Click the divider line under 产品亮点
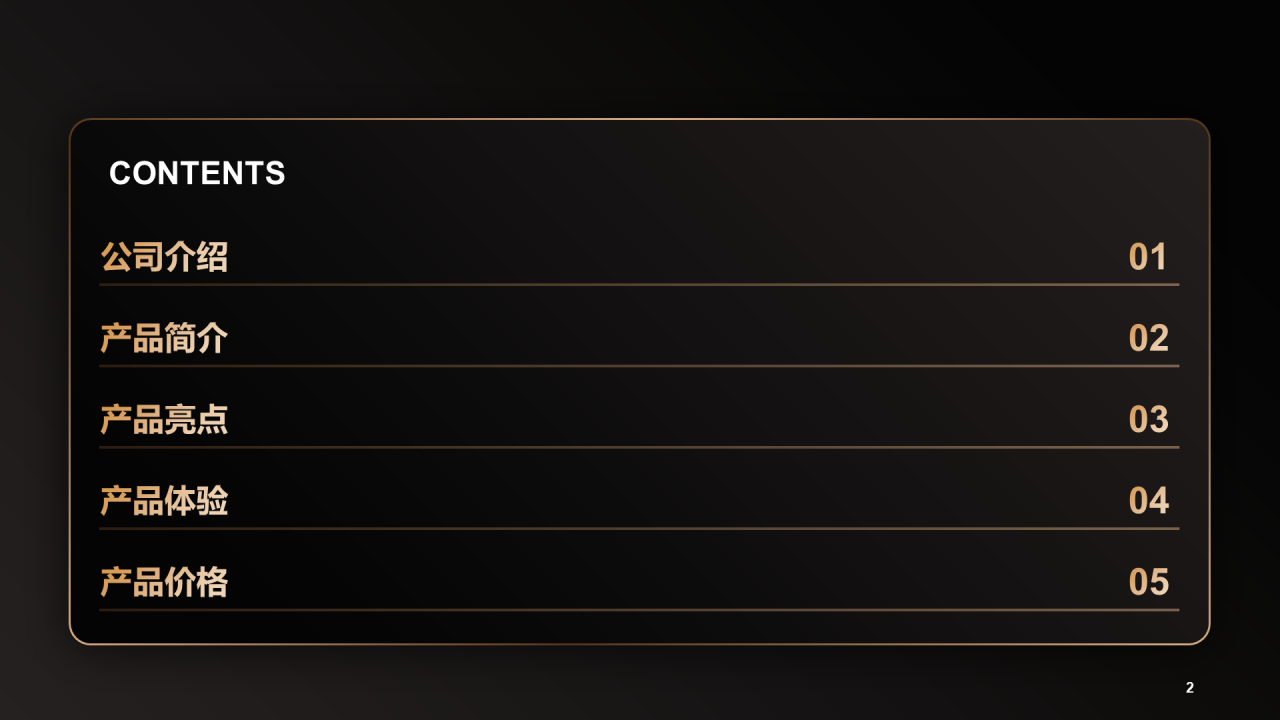This screenshot has height=720, width=1280. click(639, 447)
